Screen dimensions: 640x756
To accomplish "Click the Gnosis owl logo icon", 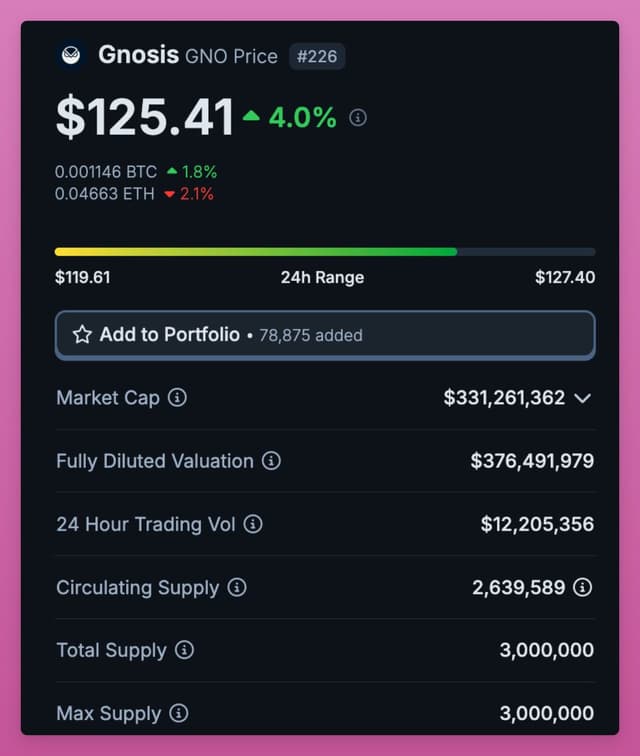I will pos(71,55).
